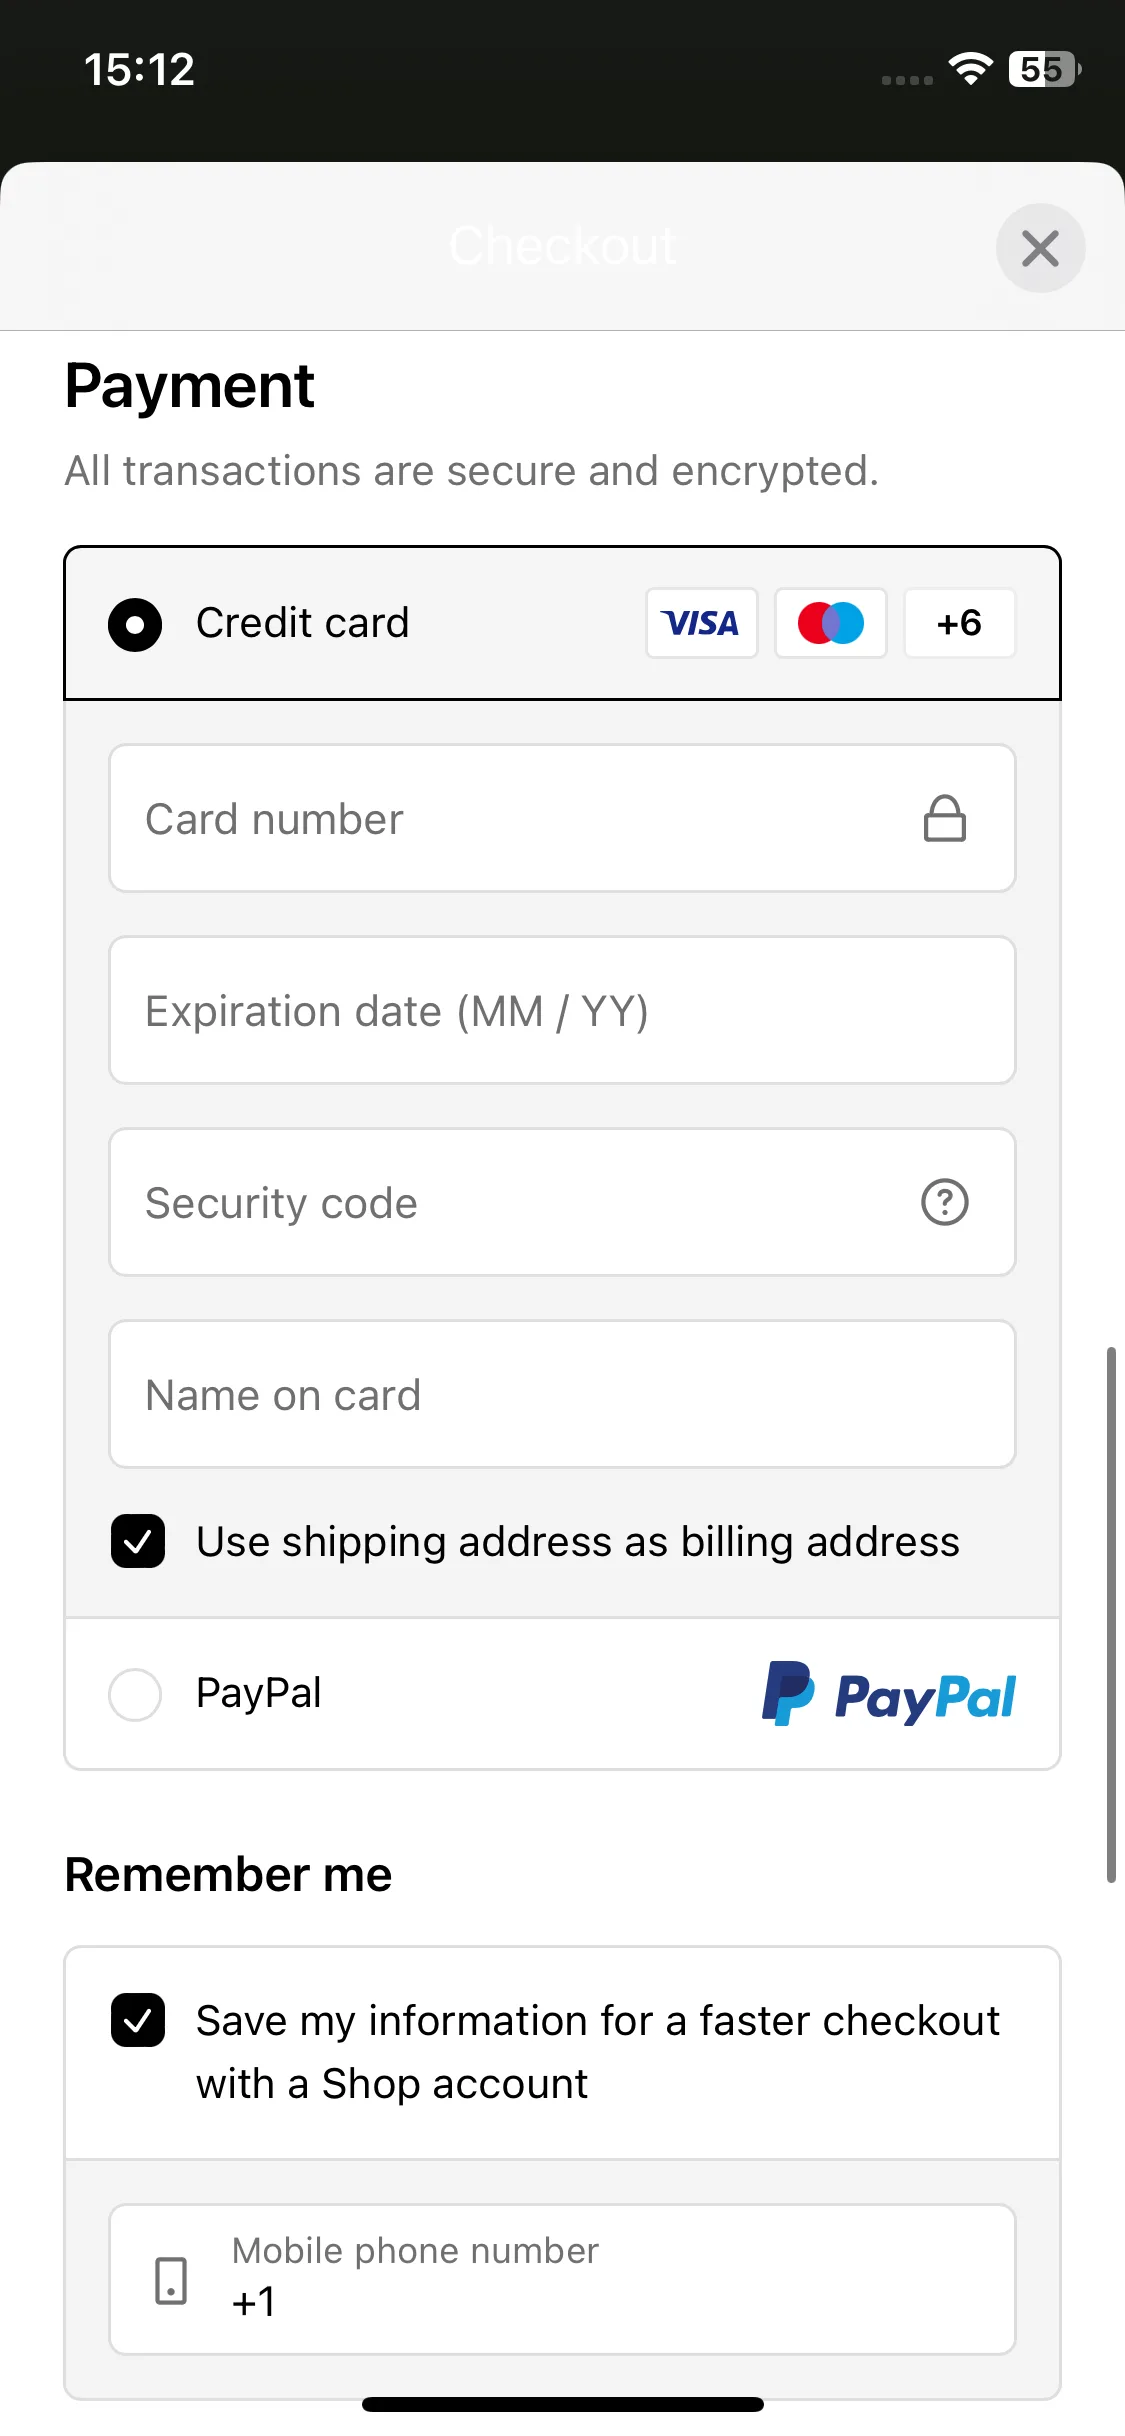Click the vertical scrollbar on the right
The image size is (1125, 2436).
(x=1111, y=1615)
